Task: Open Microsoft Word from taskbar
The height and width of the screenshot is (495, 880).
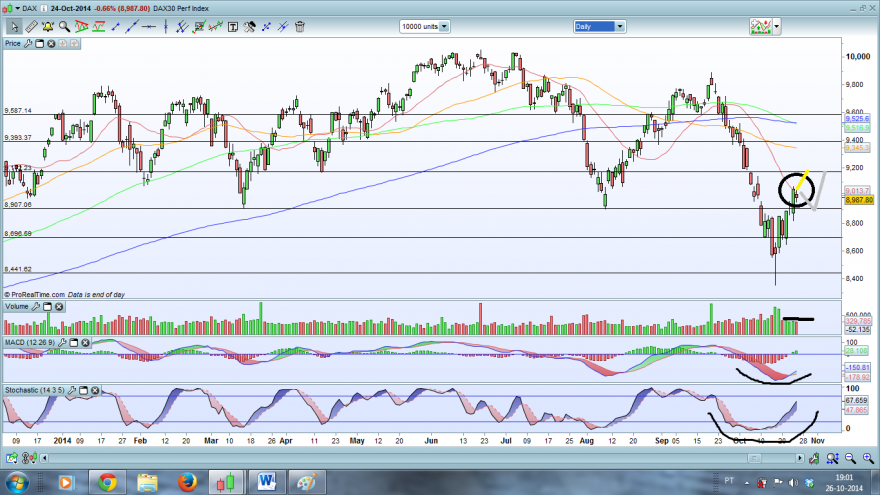Action: [267, 483]
